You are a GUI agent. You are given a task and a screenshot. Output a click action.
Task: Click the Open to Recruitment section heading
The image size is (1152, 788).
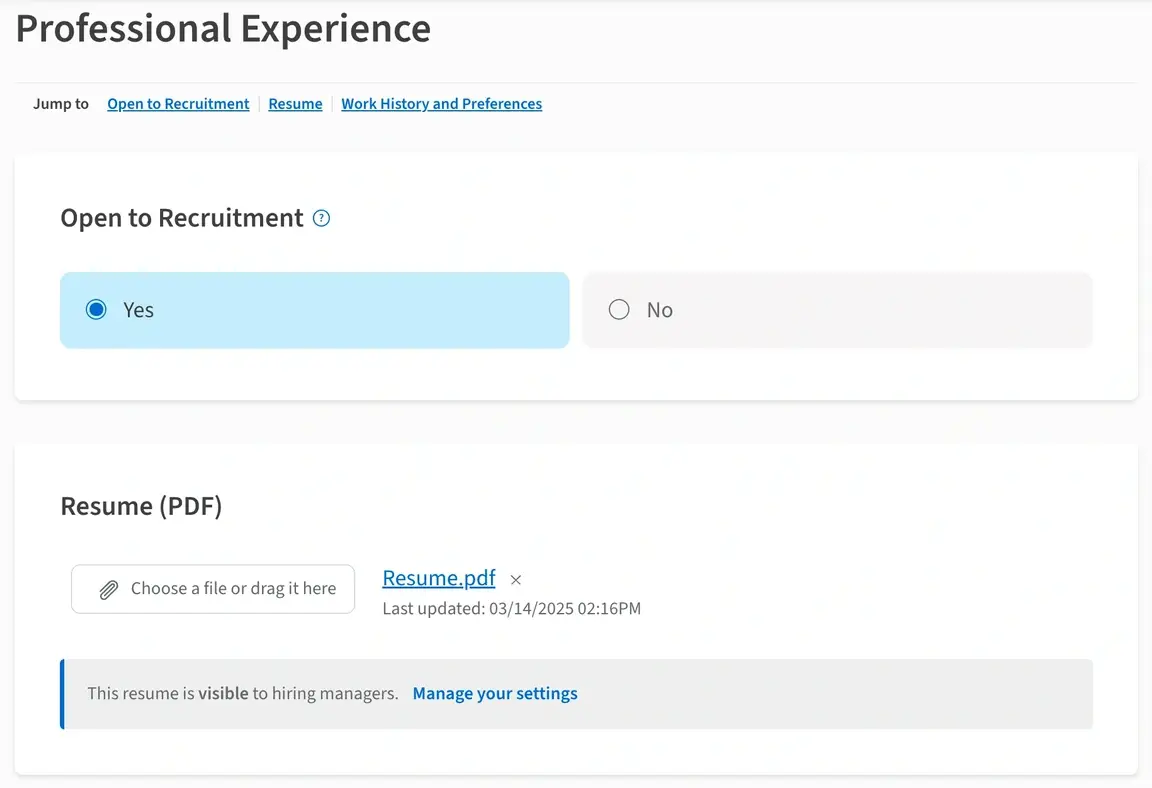point(181,218)
